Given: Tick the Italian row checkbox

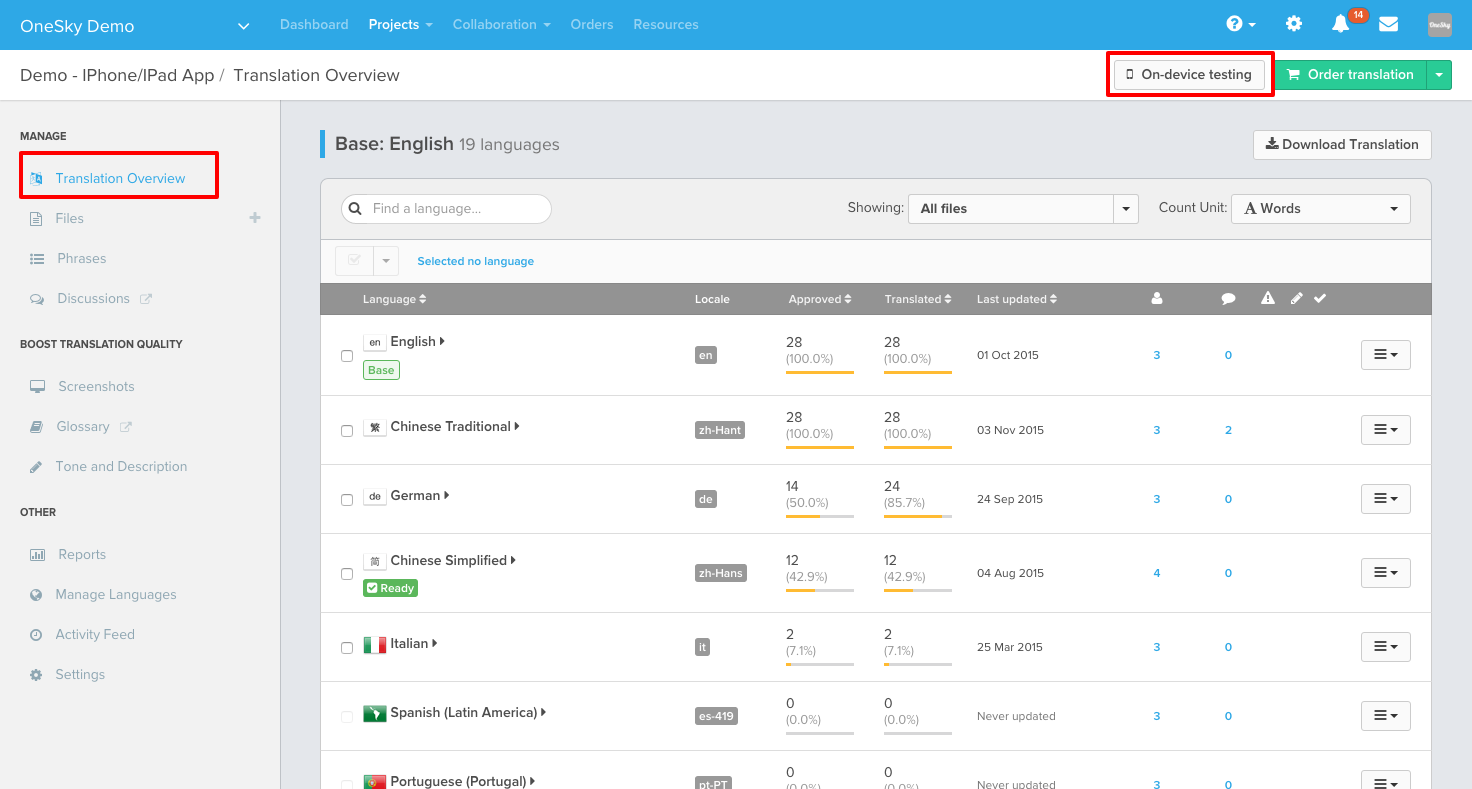Looking at the screenshot, I should tap(347, 648).
